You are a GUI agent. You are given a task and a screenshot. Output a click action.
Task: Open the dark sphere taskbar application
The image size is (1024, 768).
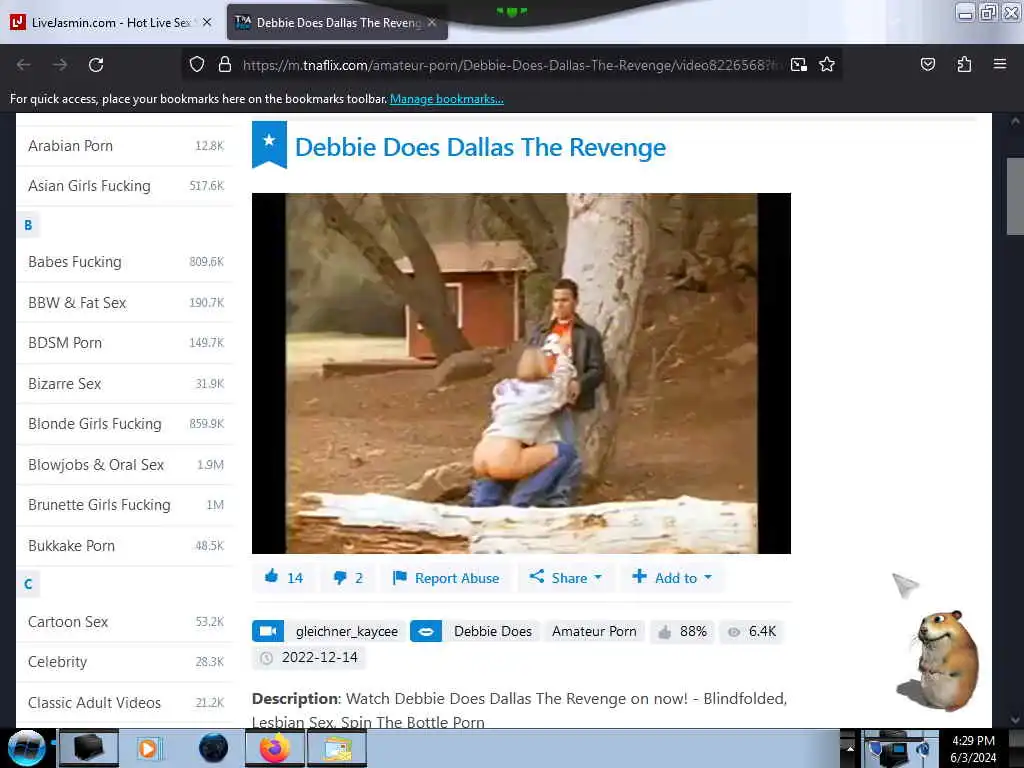click(213, 748)
